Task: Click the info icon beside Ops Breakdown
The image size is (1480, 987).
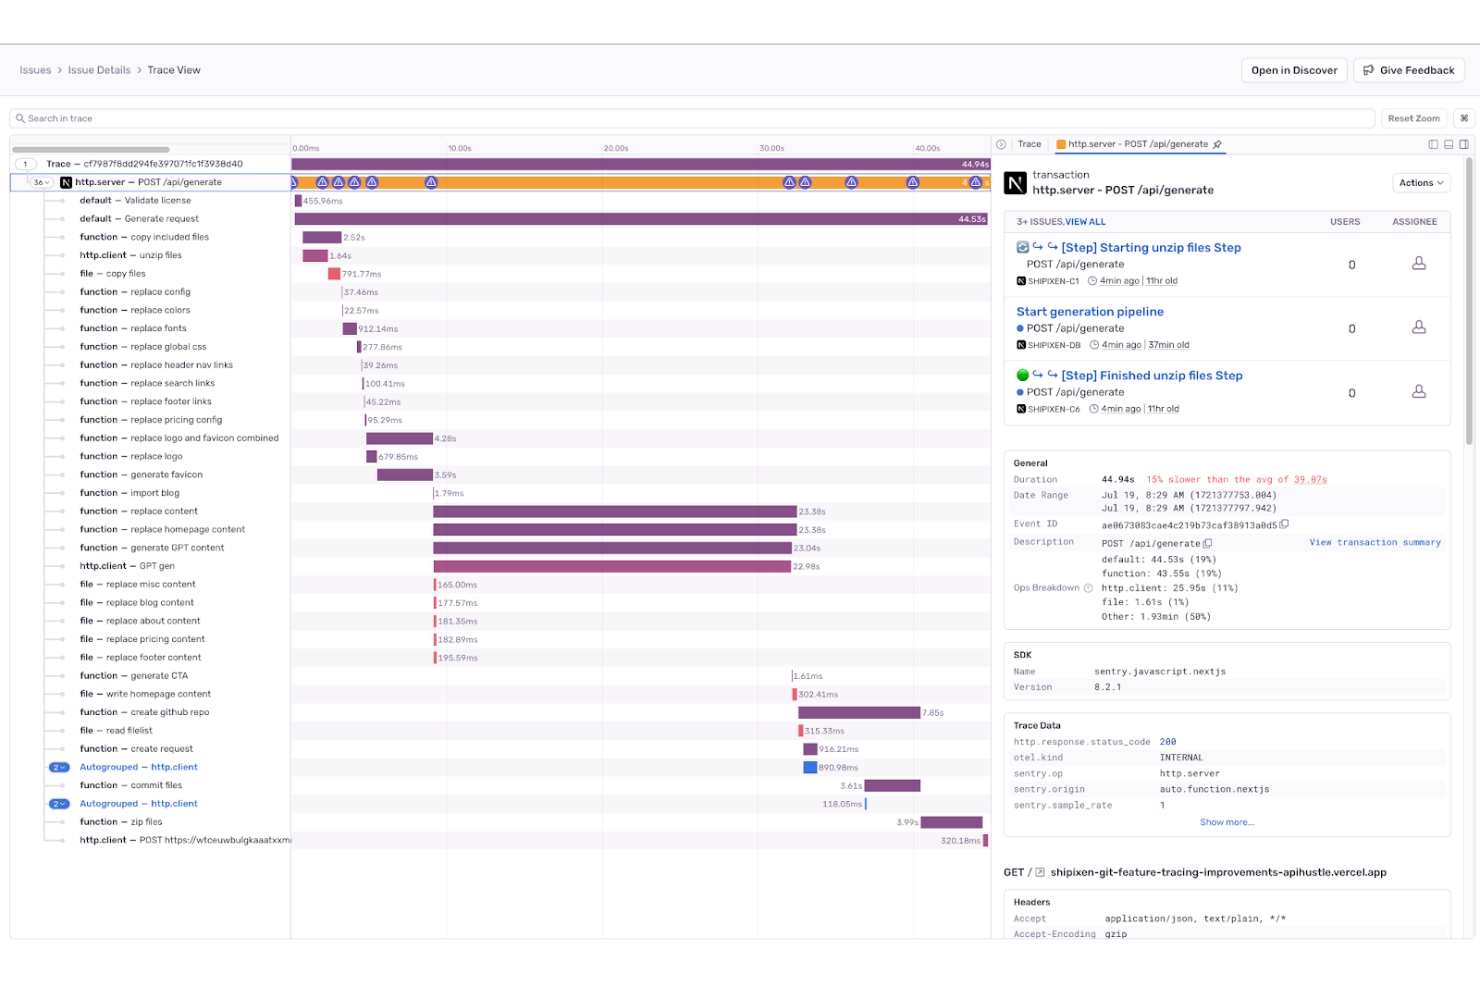Action: pyautogui.click(x=1090, y=588)
